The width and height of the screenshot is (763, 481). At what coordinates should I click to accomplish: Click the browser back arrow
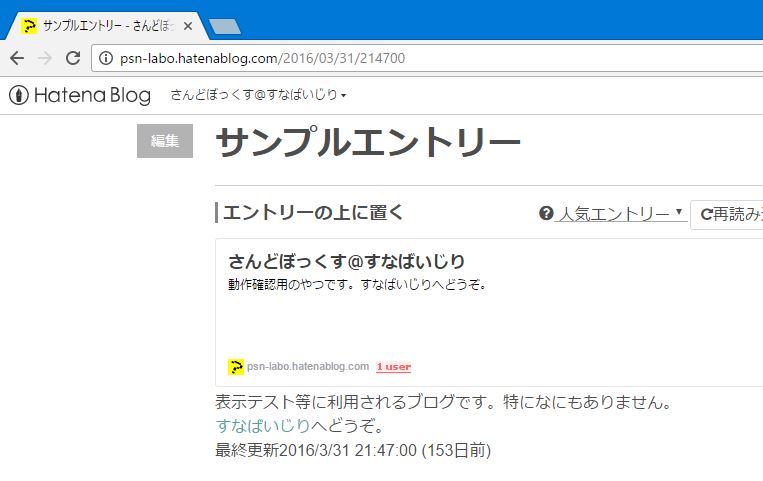tap(17, 58)
